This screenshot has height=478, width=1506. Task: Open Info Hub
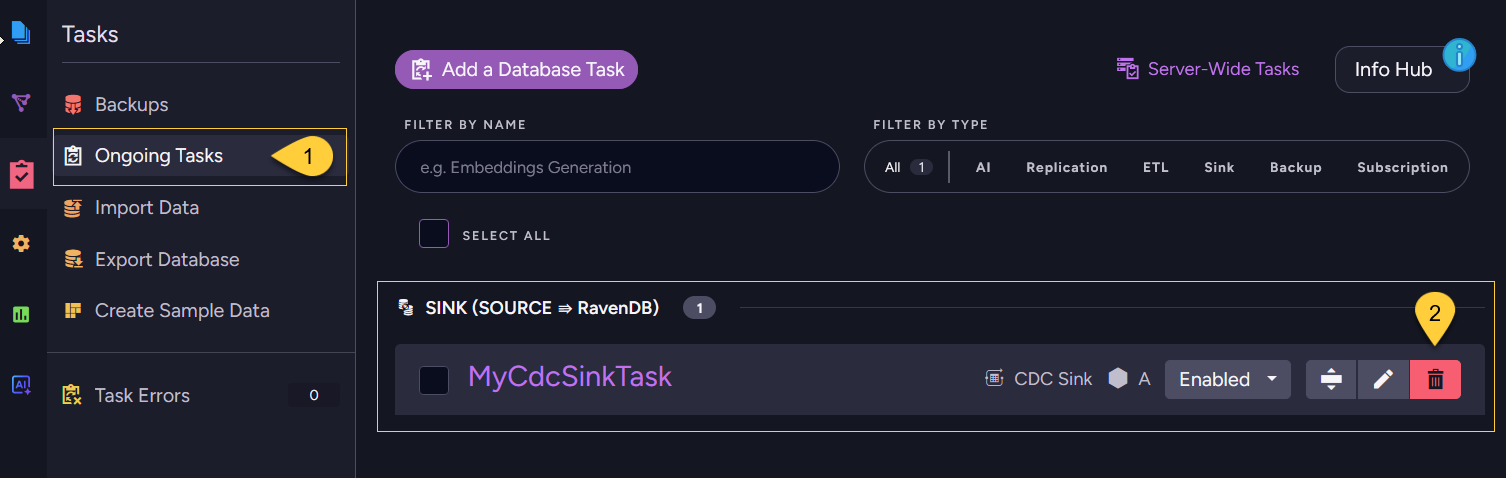(x=1394, y=69)
